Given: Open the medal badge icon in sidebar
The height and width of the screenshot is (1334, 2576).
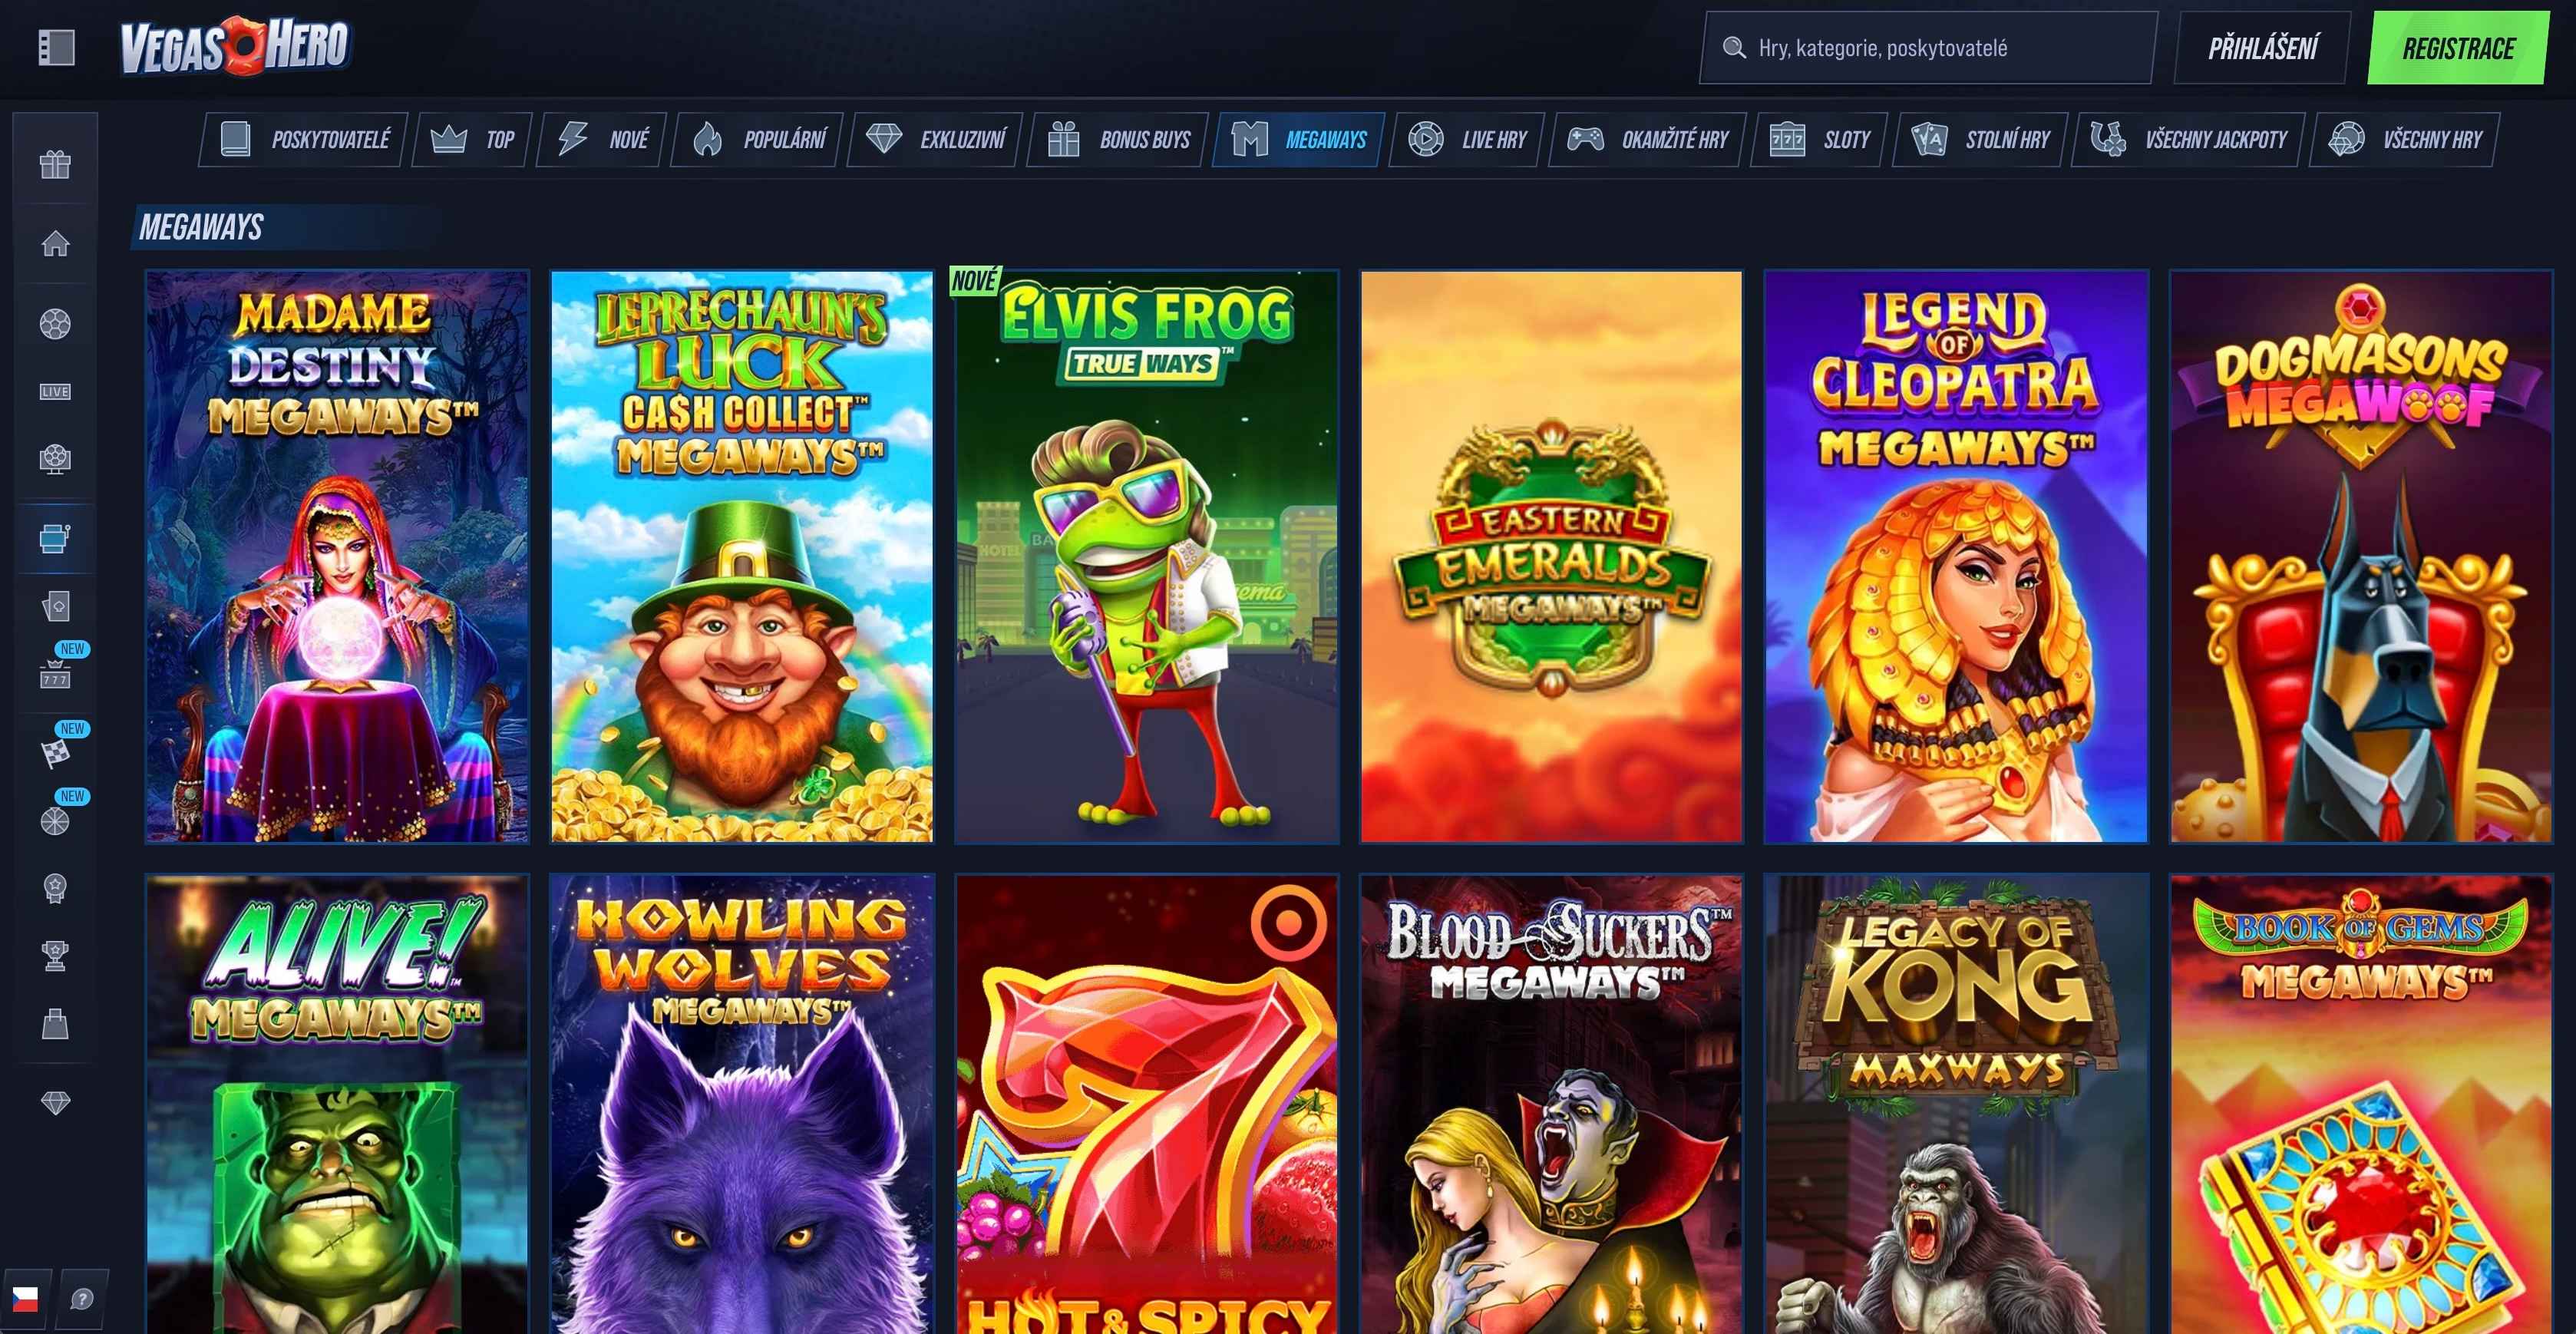Looking at the screenshot, I should click(55, 888).
